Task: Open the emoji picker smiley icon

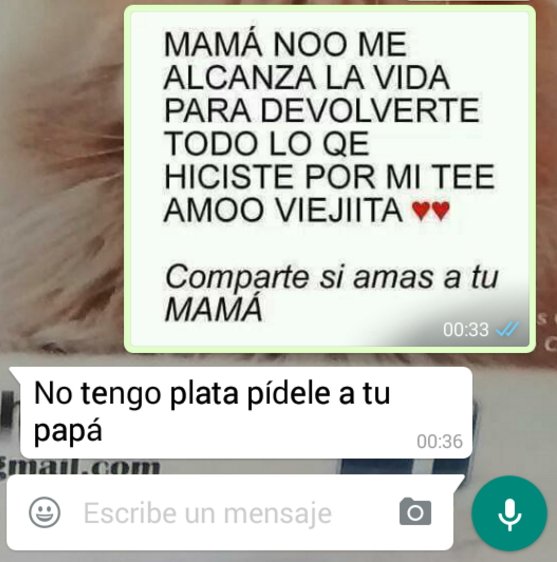Action: pyautogui.click(x=44, y=512)
